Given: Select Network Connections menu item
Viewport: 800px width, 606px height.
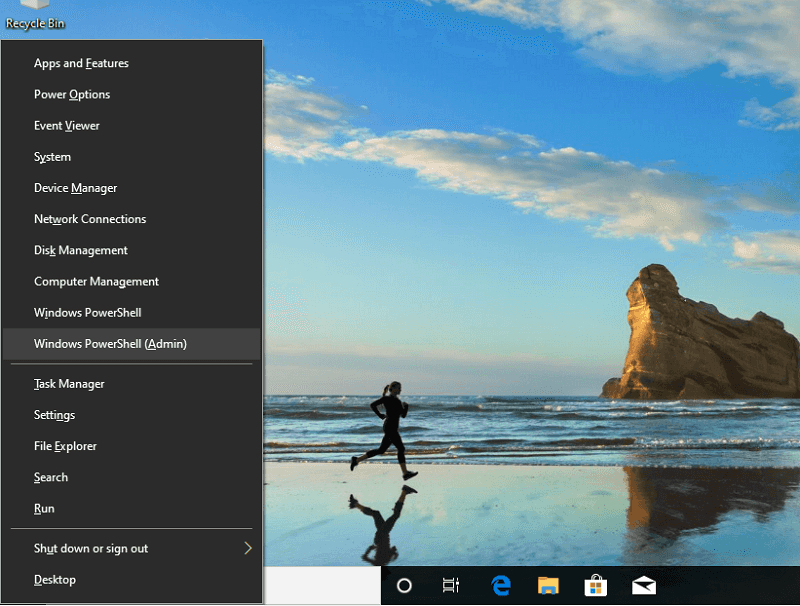Looking at the screenshot, I should (x=90, y=219).
